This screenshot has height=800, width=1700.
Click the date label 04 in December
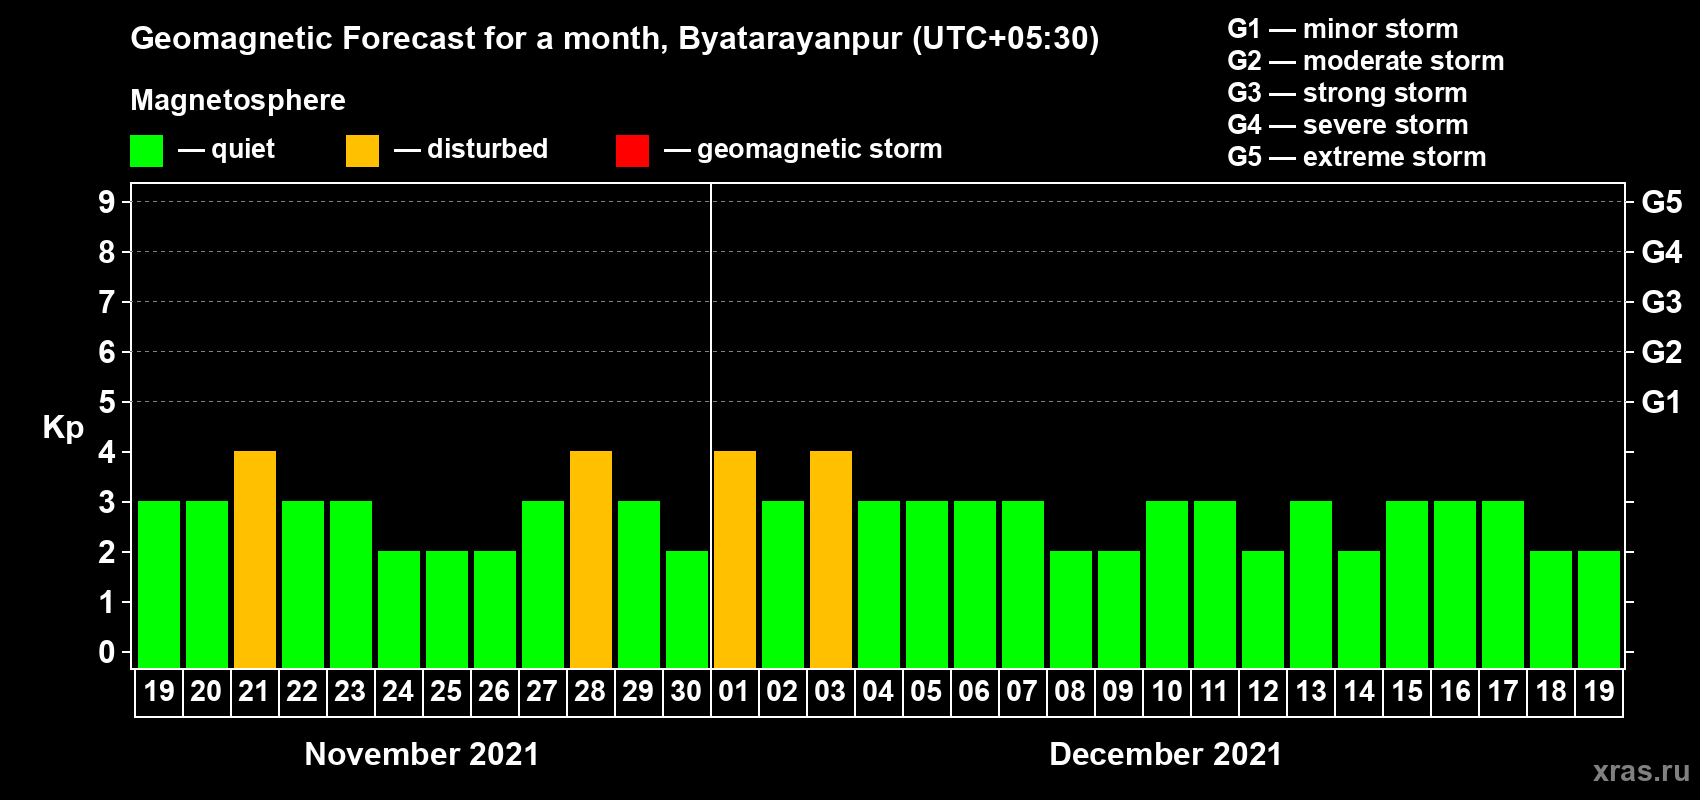878,692
